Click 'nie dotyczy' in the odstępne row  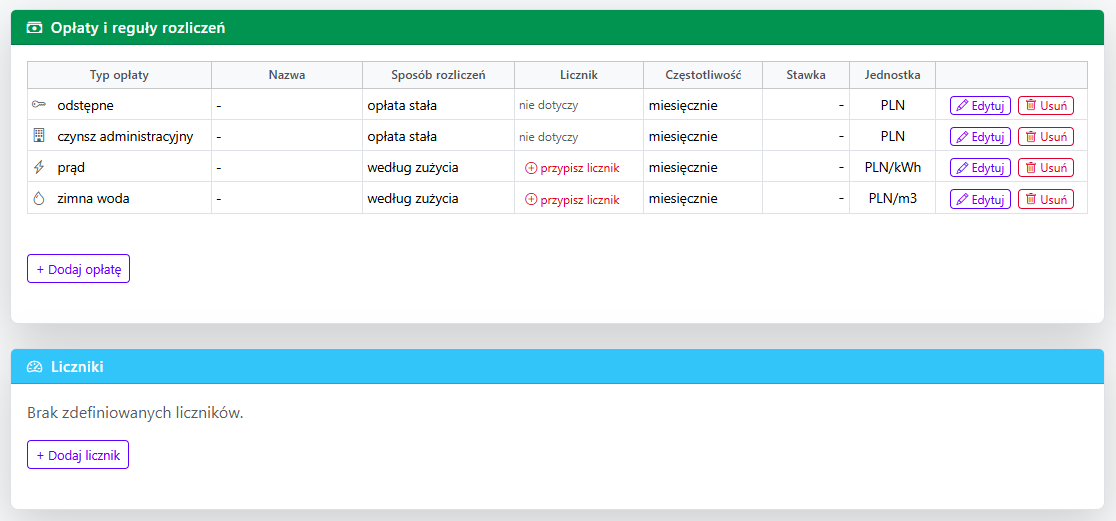click(548, 105)
